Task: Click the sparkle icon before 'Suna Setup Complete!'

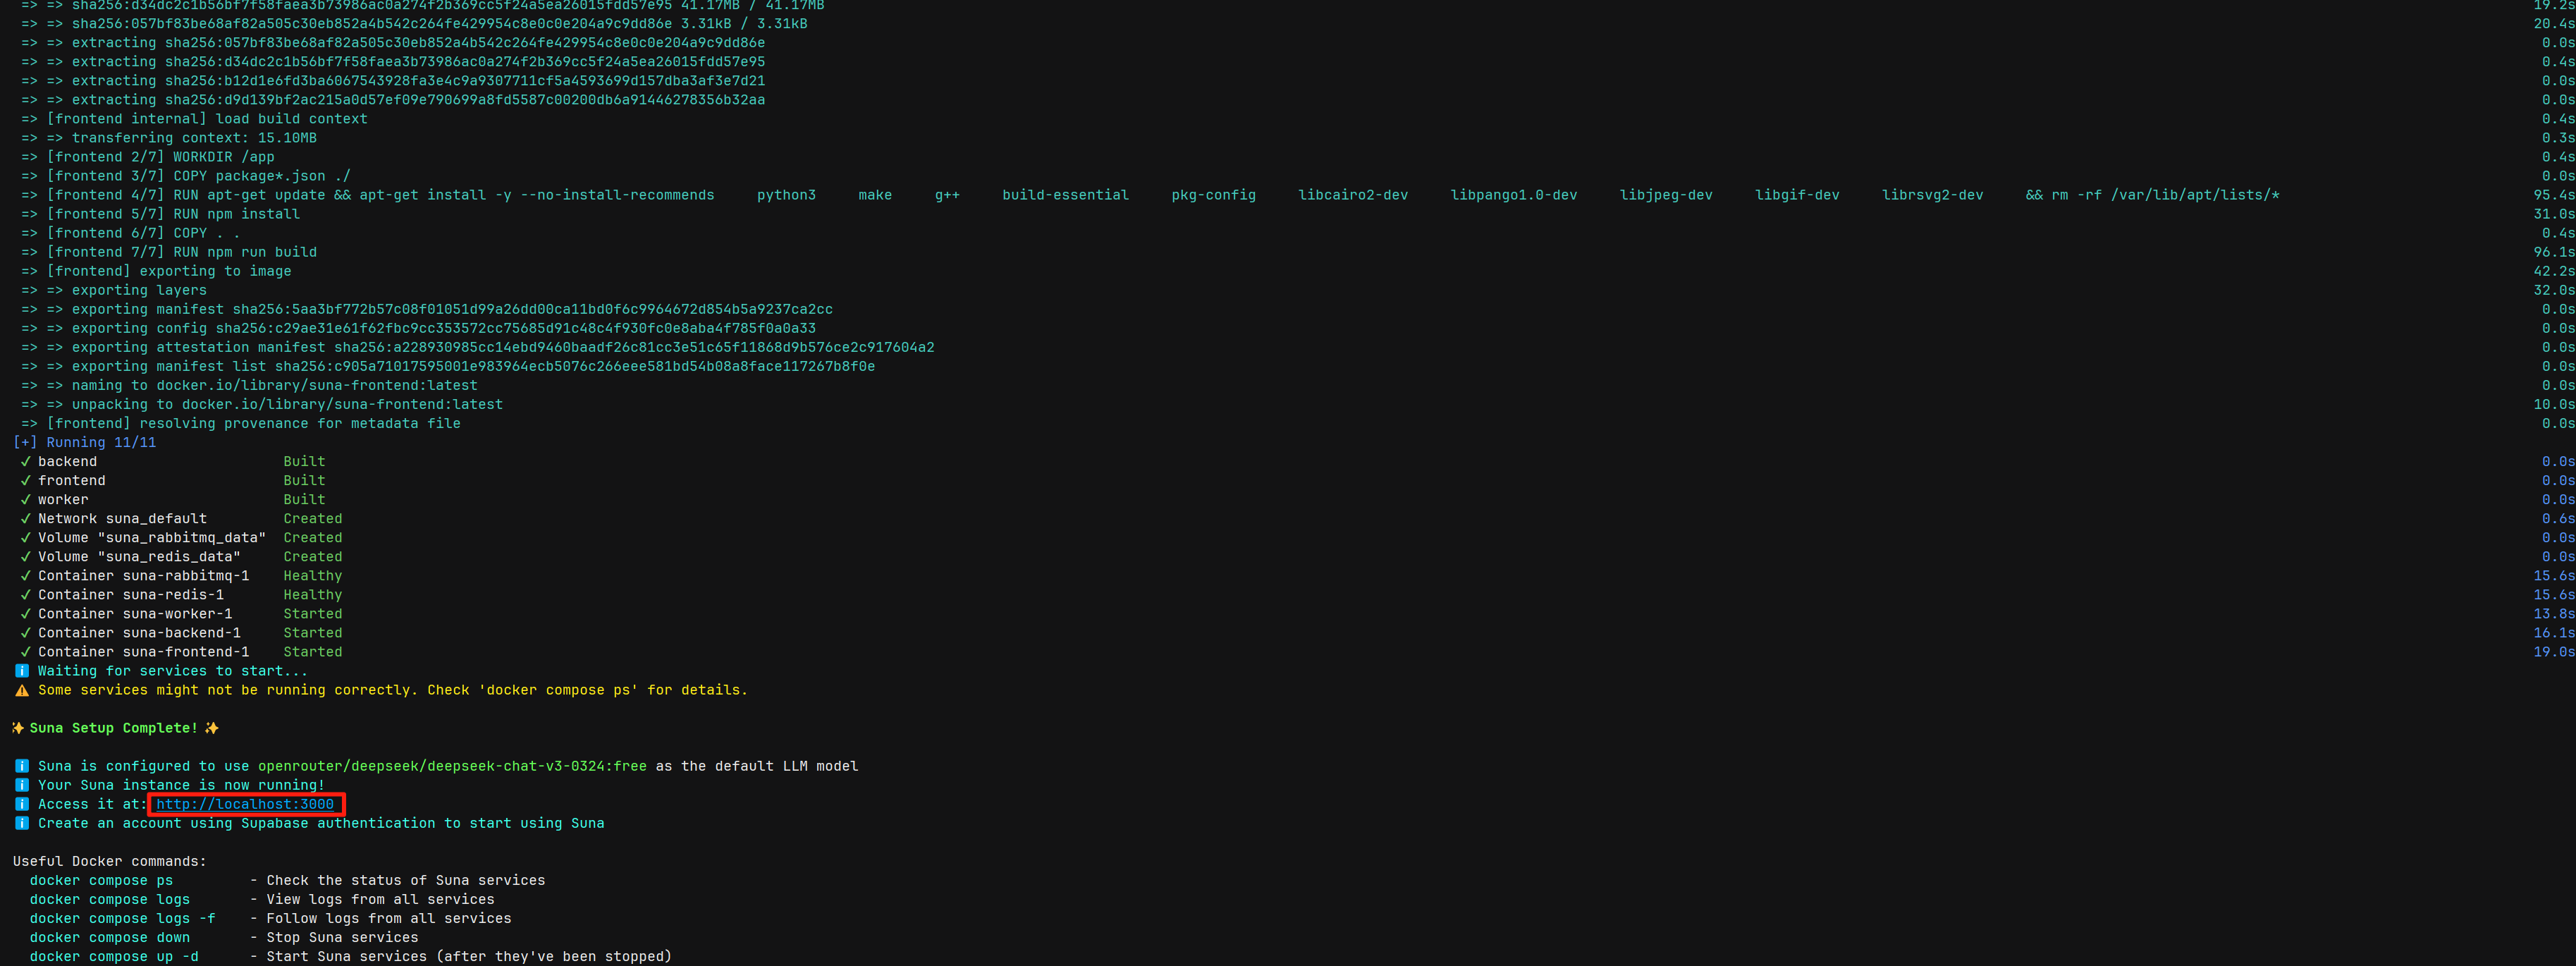Action: (18, 728)
